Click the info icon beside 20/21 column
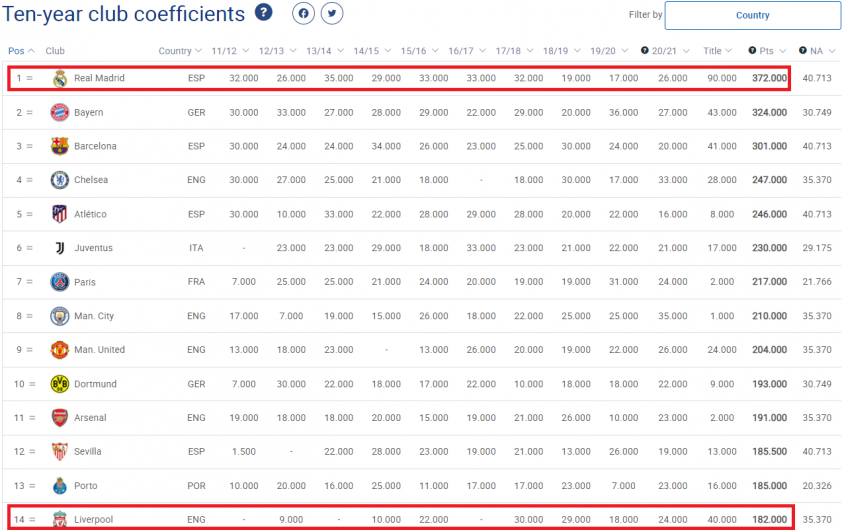Image resolution: width=842 pixels, height=530 pixels. click(644, 50)
